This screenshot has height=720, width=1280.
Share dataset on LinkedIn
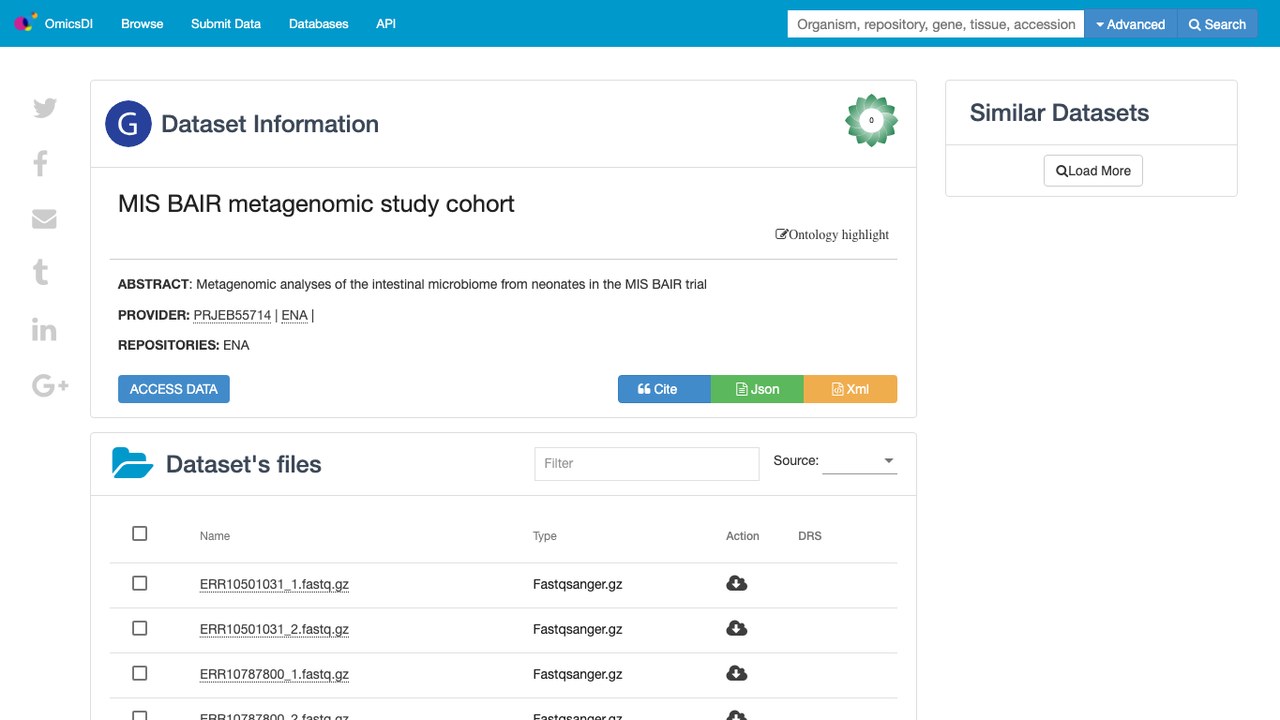coord(44,329)
